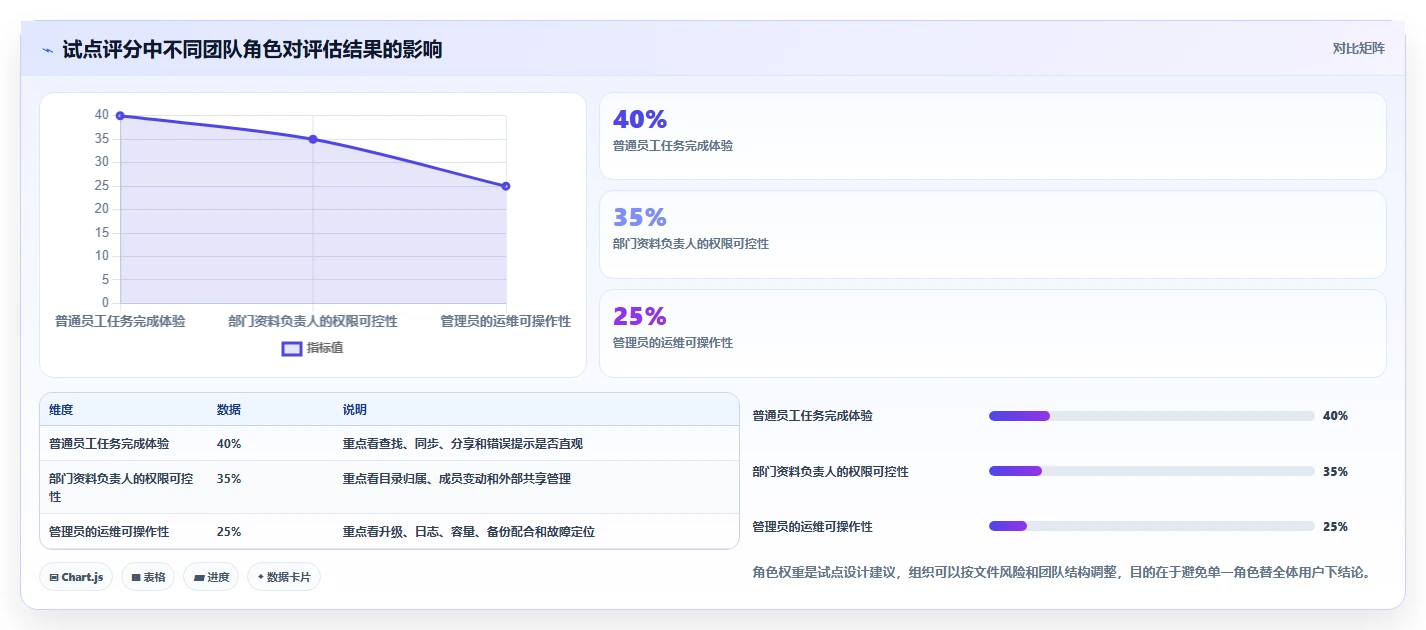
Task: Click the 对比矩阵 label in header
Action: [1358, 48]
